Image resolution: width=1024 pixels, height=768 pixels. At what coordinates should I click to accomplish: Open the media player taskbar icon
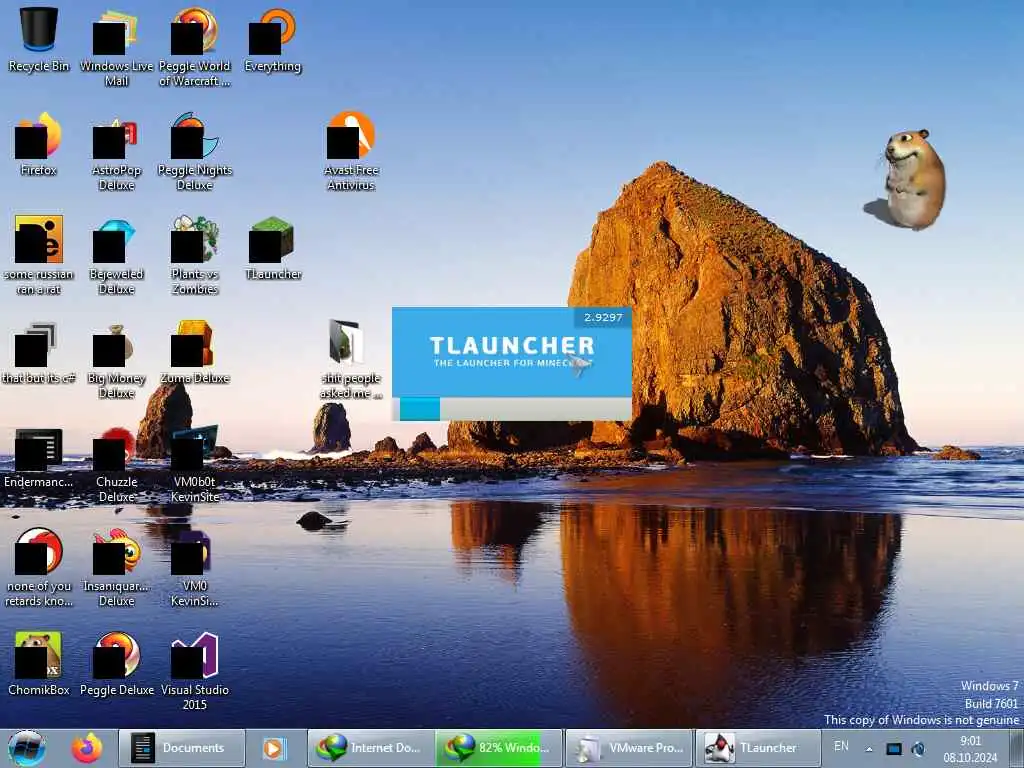click(275, 748)
